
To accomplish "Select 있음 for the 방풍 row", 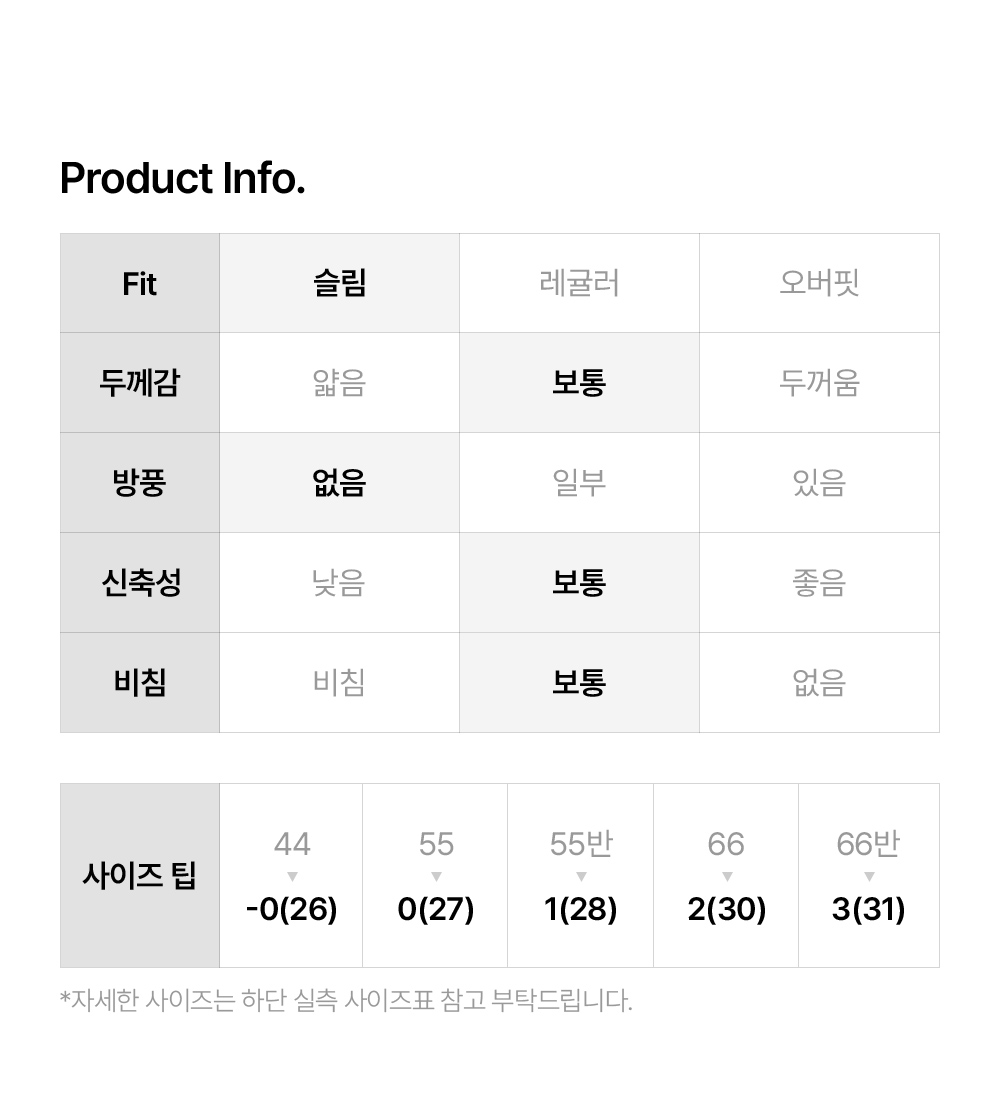I will [x=819, y=483].
